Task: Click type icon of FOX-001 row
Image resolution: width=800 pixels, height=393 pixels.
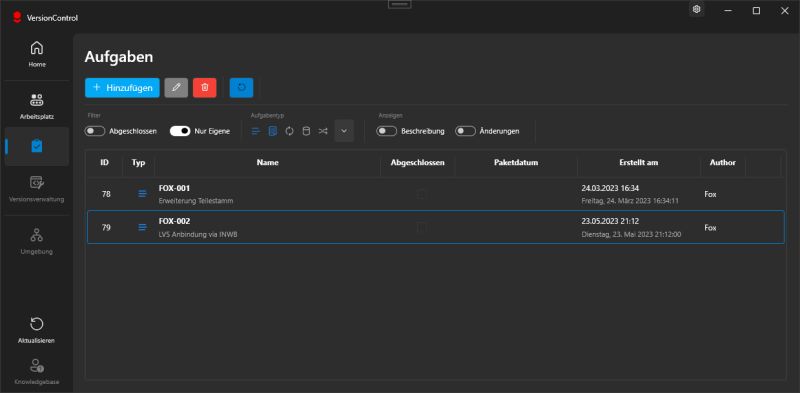Action: pyautogui.click(x=142, y=194)
